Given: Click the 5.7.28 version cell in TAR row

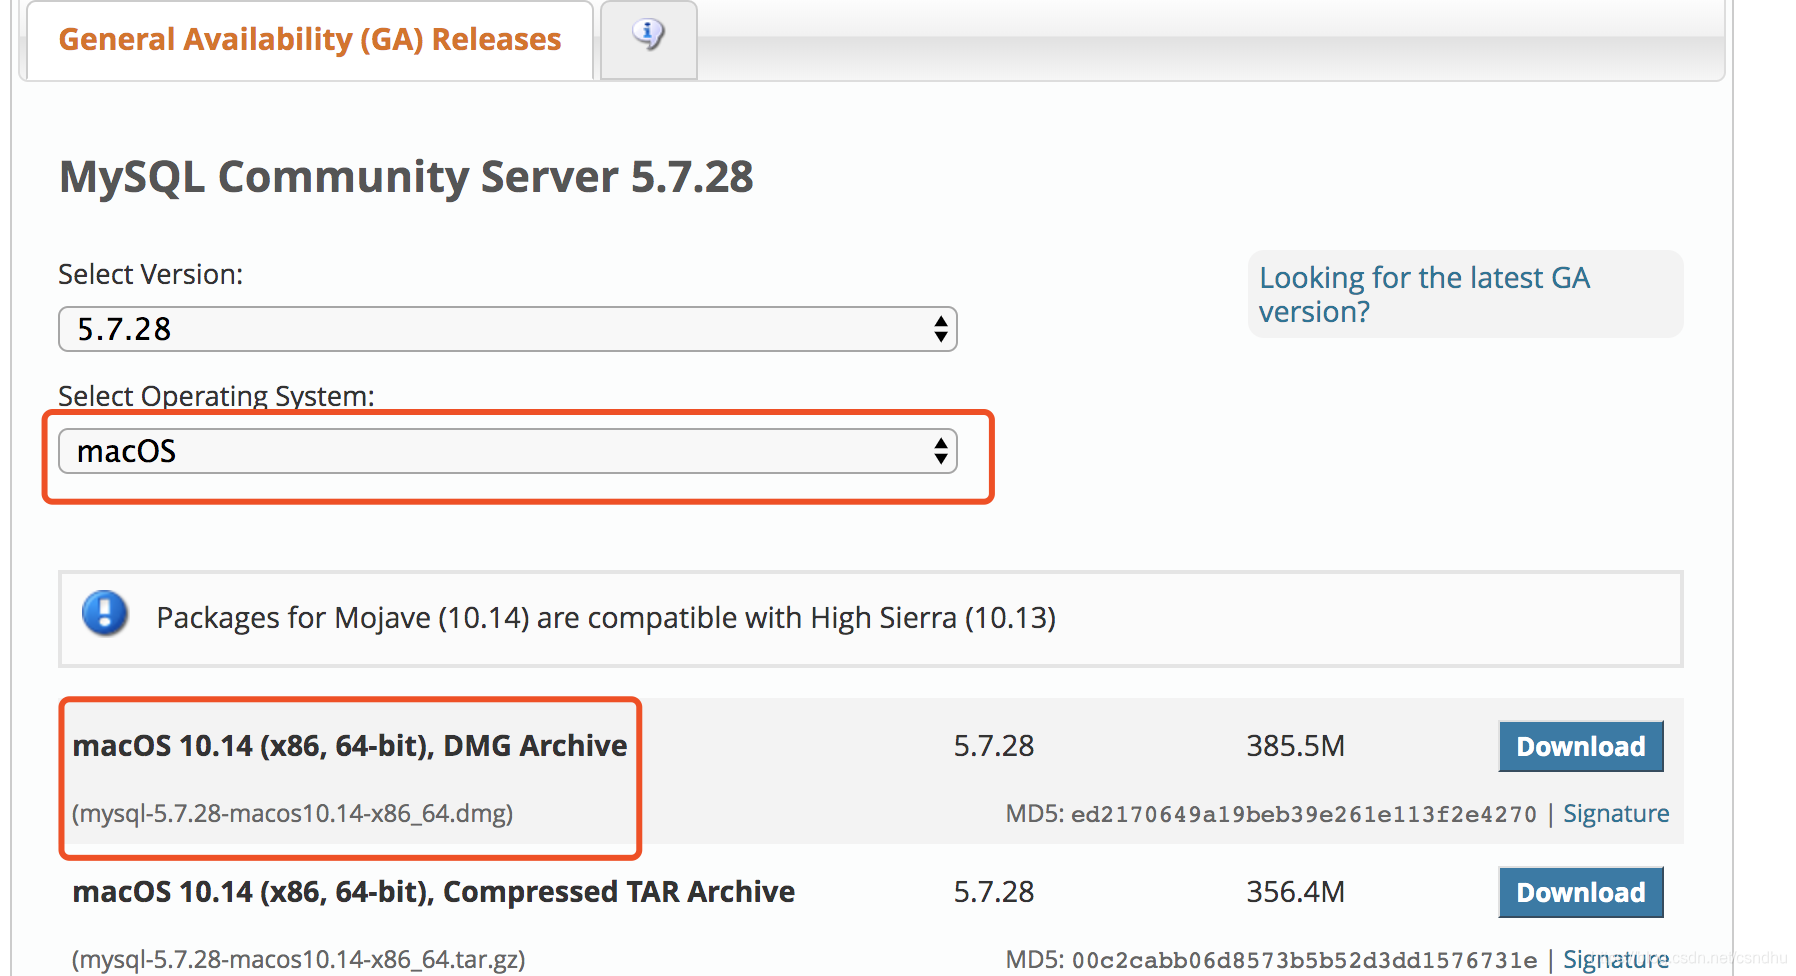Looking at the screenshot, I should [993, 892].
